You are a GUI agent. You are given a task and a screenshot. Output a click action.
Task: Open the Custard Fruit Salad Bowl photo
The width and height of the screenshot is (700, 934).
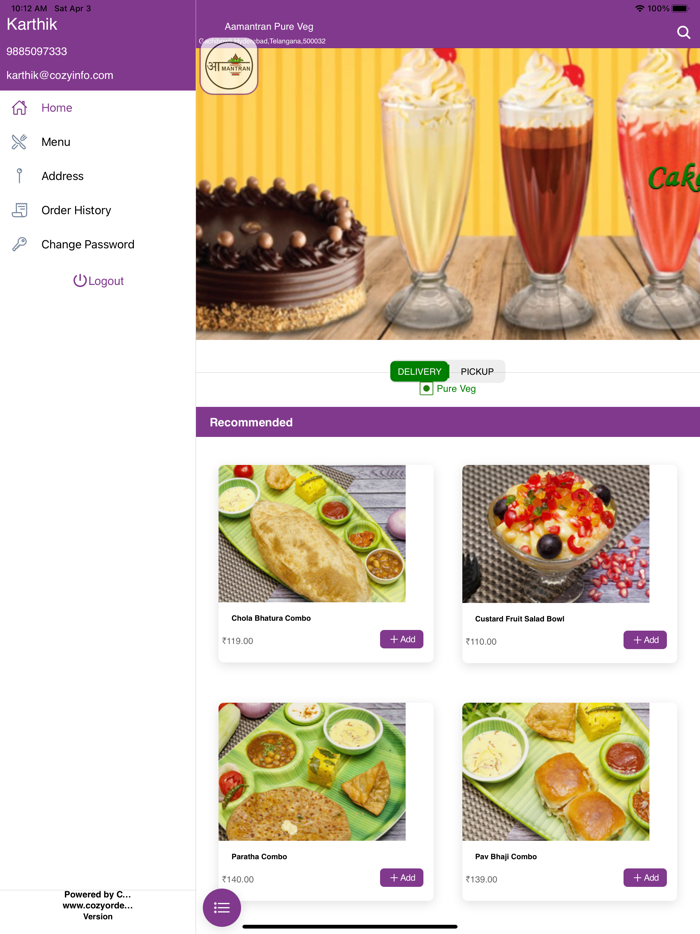(x=556, y=534)
